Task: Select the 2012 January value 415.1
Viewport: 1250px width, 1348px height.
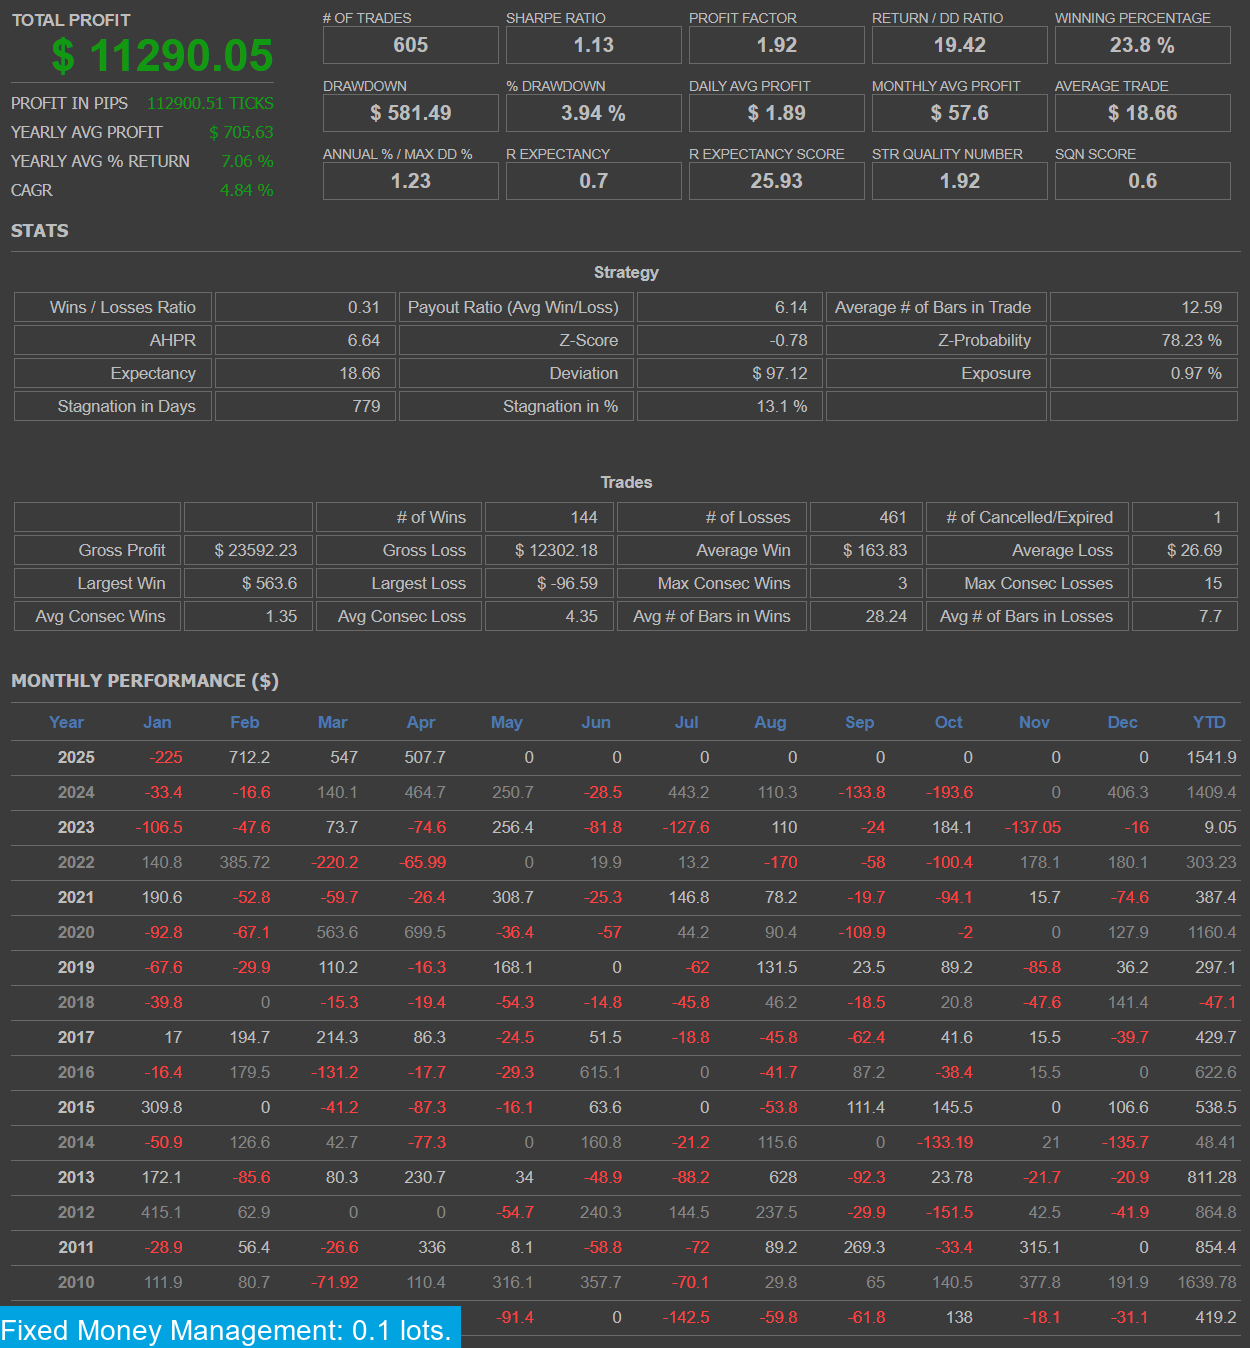Action: (162, 1212)
